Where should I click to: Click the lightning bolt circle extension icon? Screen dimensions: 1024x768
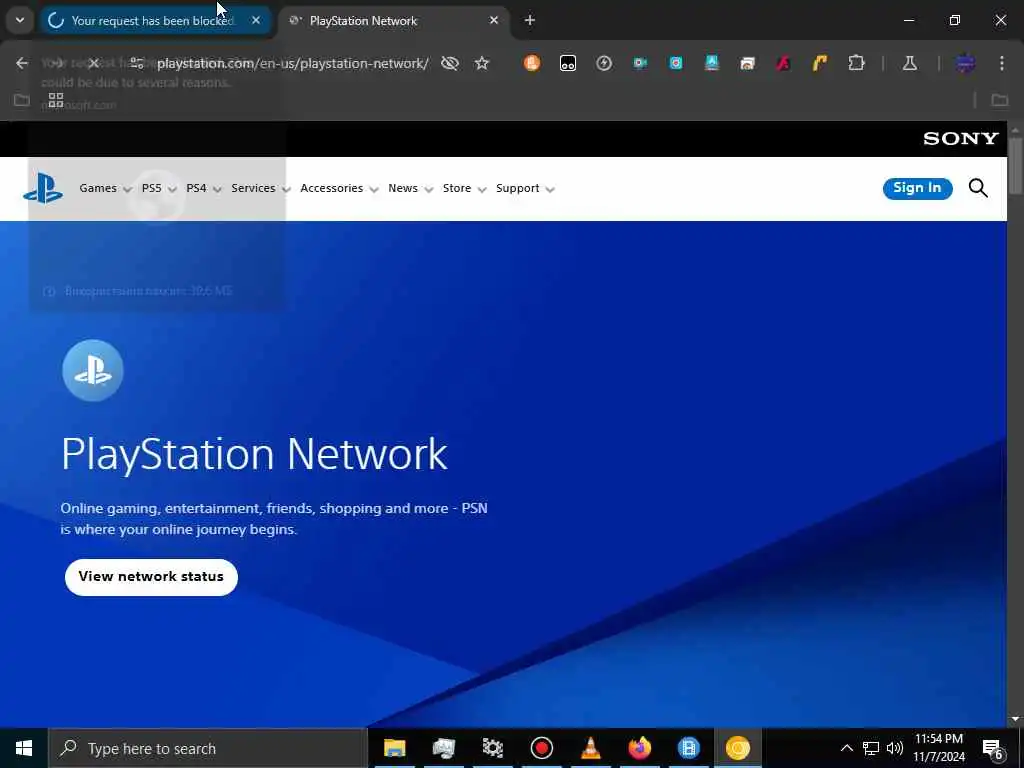click(x=604, y=63)
